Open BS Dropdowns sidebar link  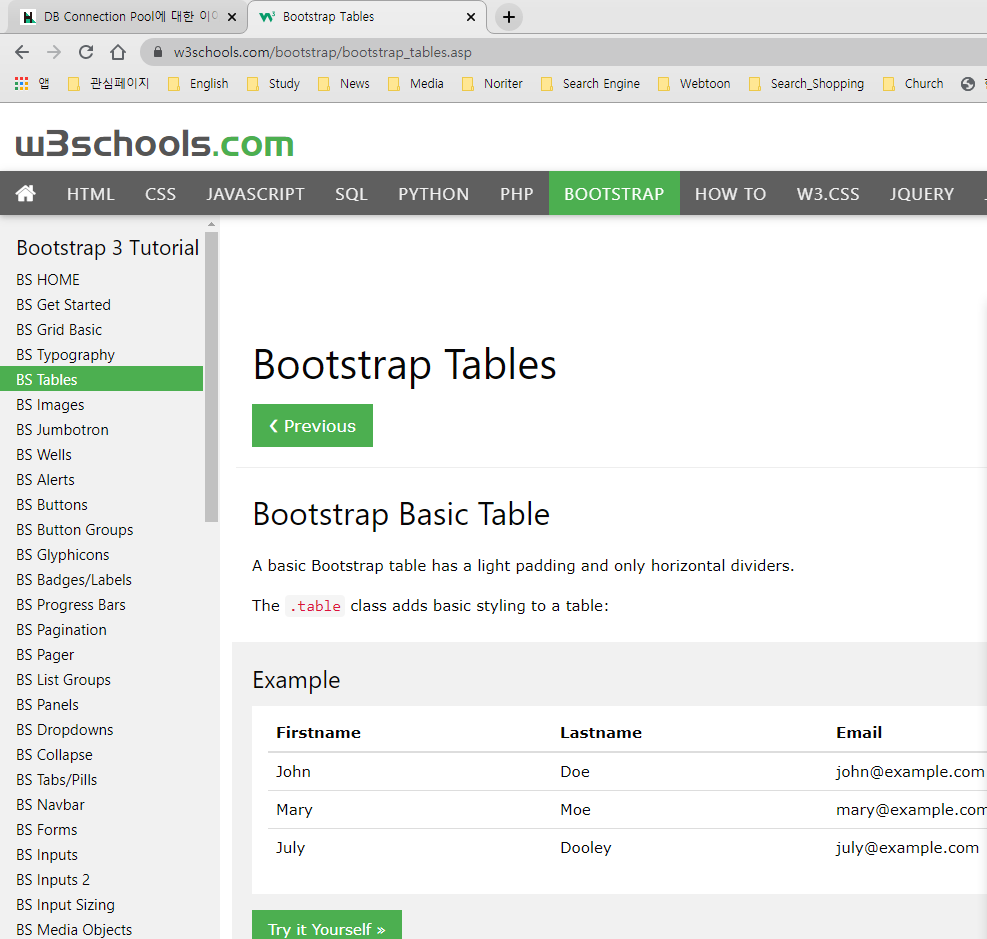click(x=101, y=730)
